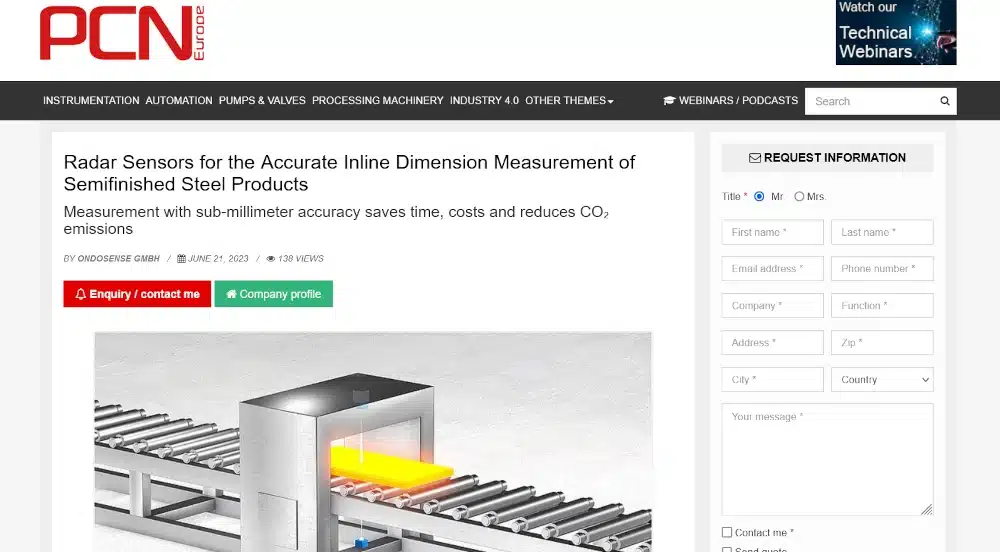
Task: Click the envelope icon in Request Information
Action: tap(754, 158)
